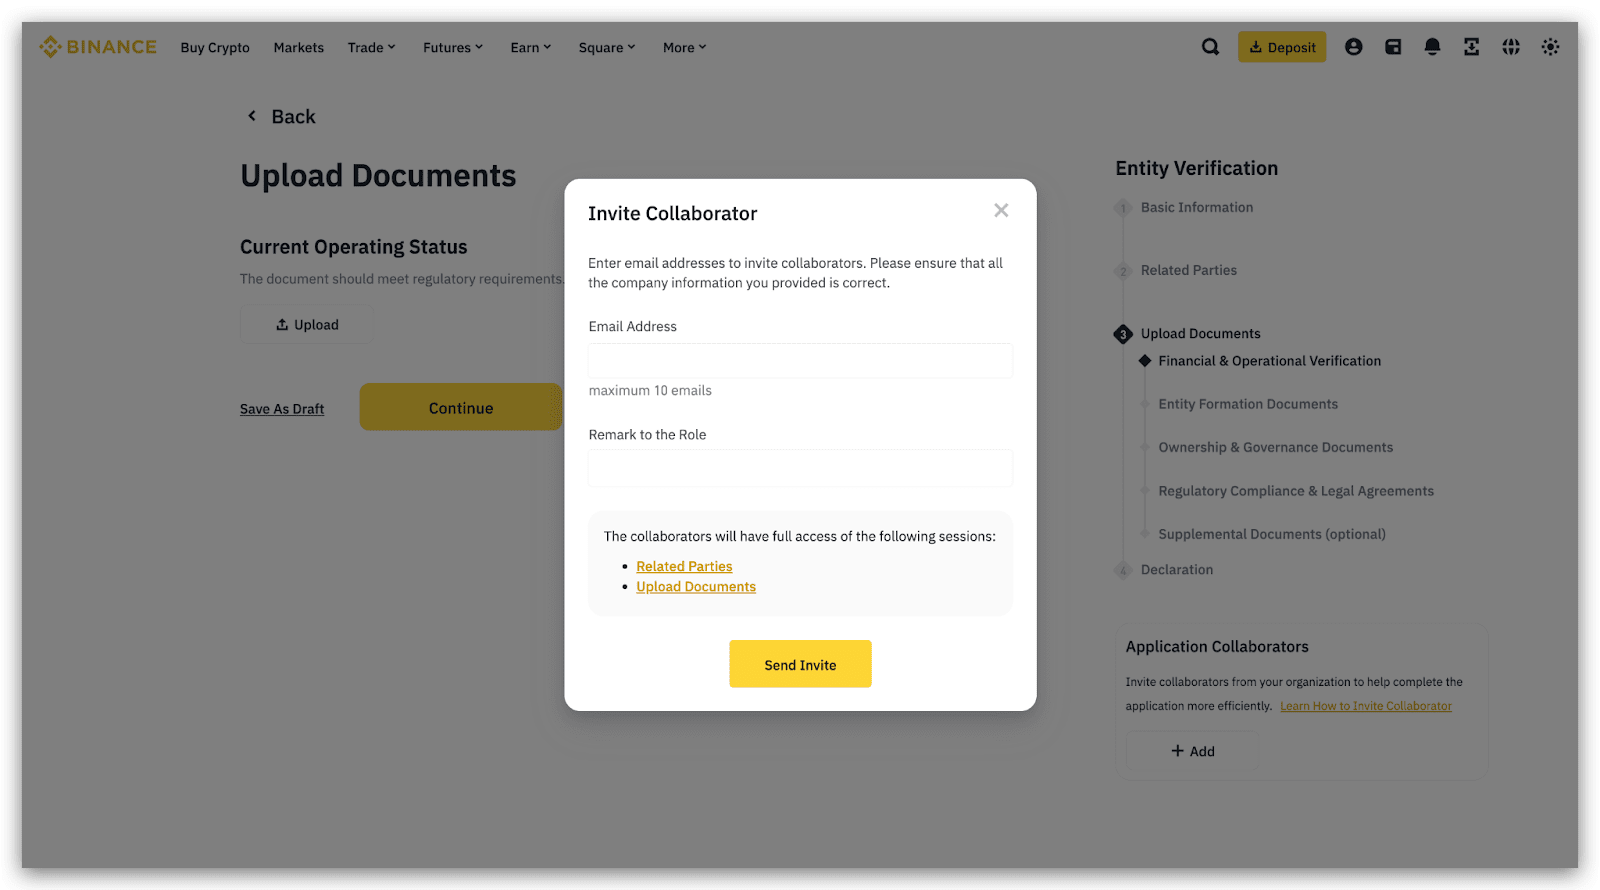Open the Related Parties link
This screenshot has width=1600, height=890.
[684, 566]
